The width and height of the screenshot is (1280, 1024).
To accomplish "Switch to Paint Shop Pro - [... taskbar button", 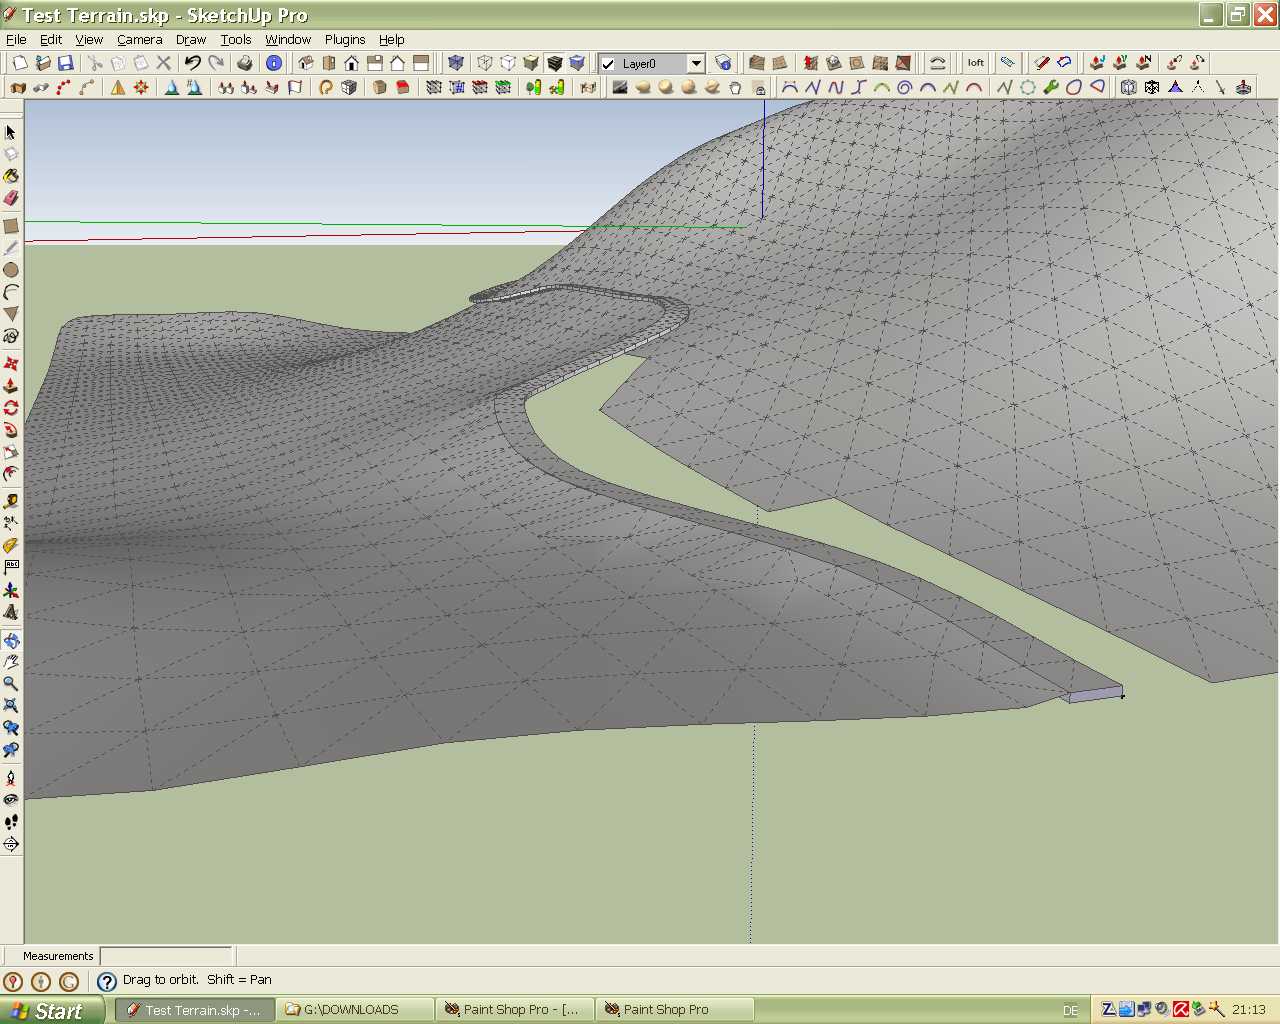I will point(515,1010).
